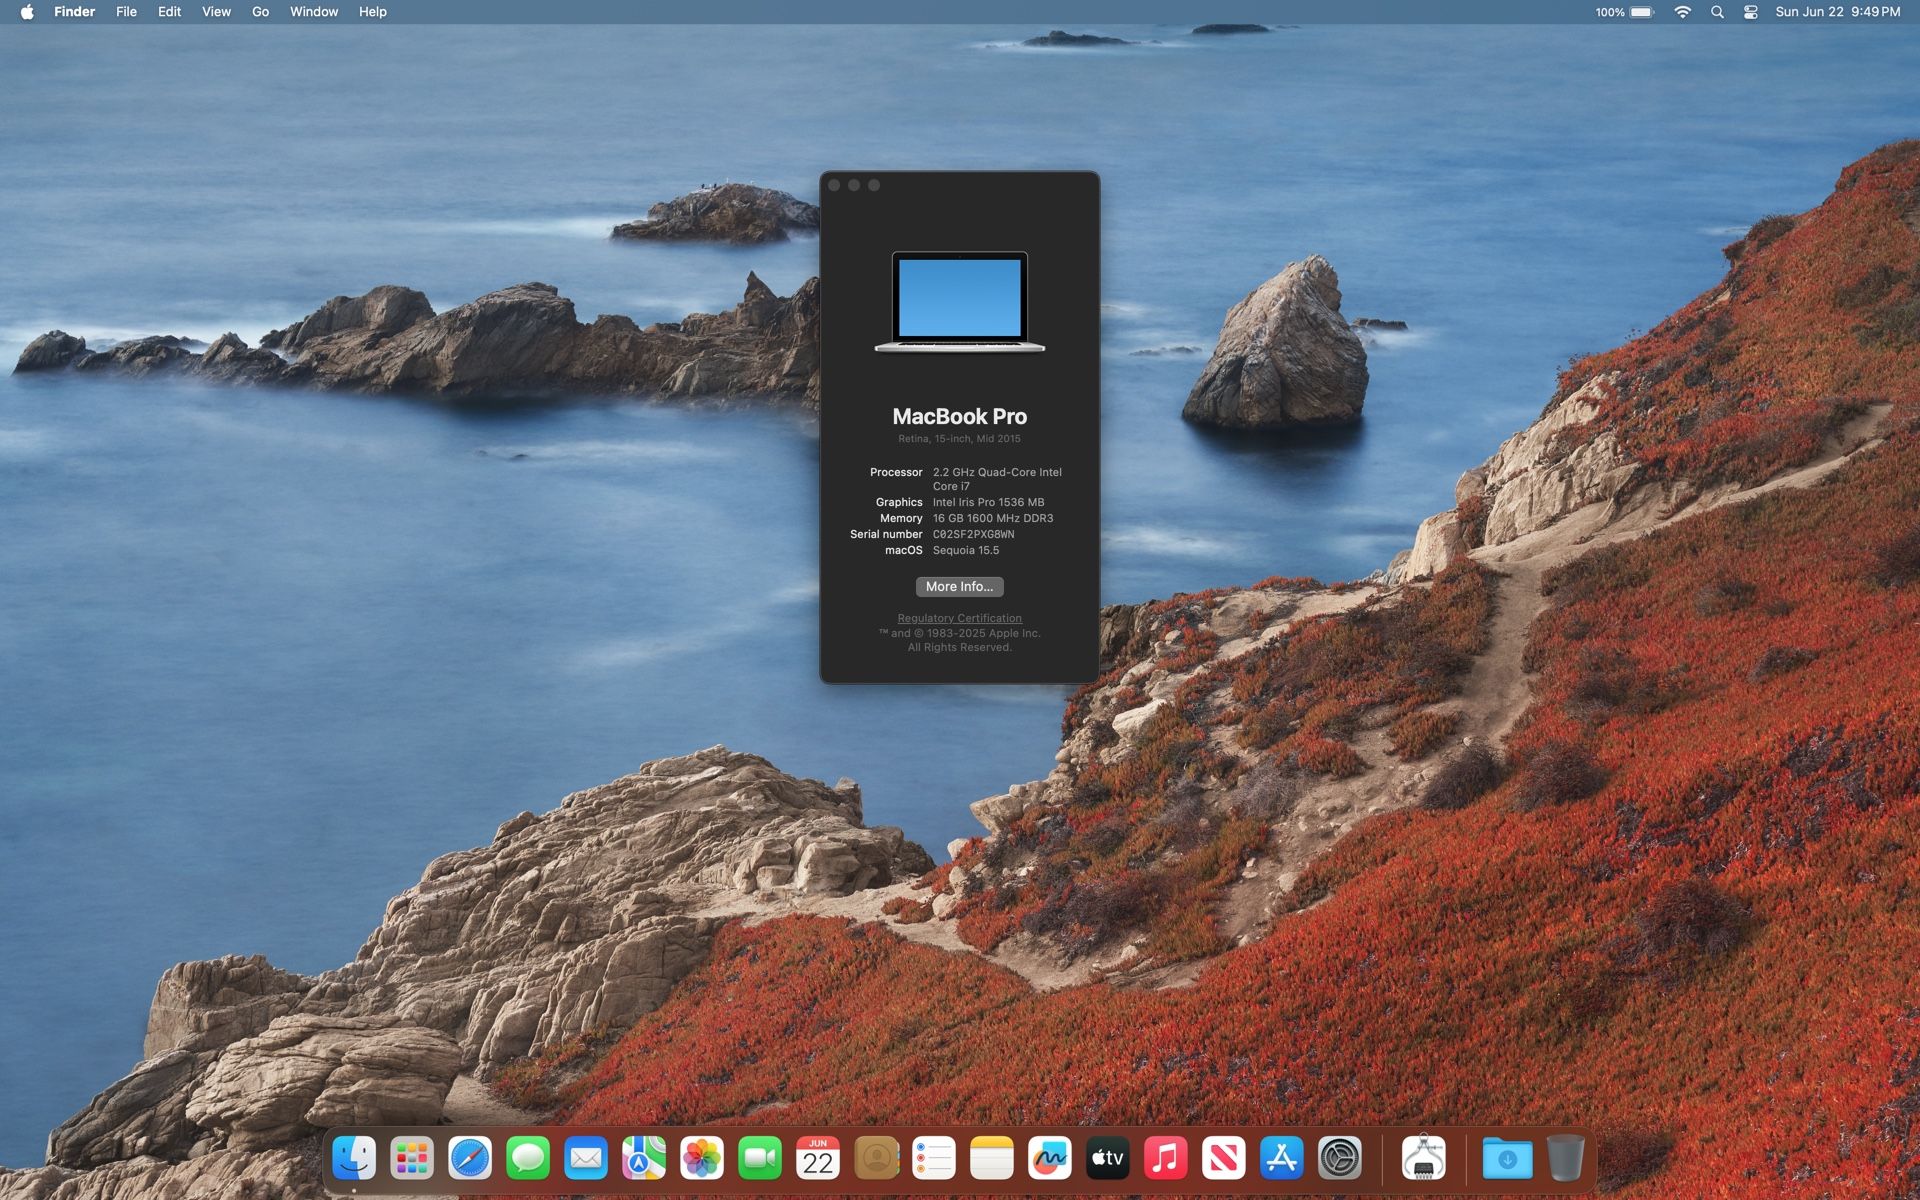Open the Help menu
The image size is (1920, 1200).
click(x=373, y=12)
